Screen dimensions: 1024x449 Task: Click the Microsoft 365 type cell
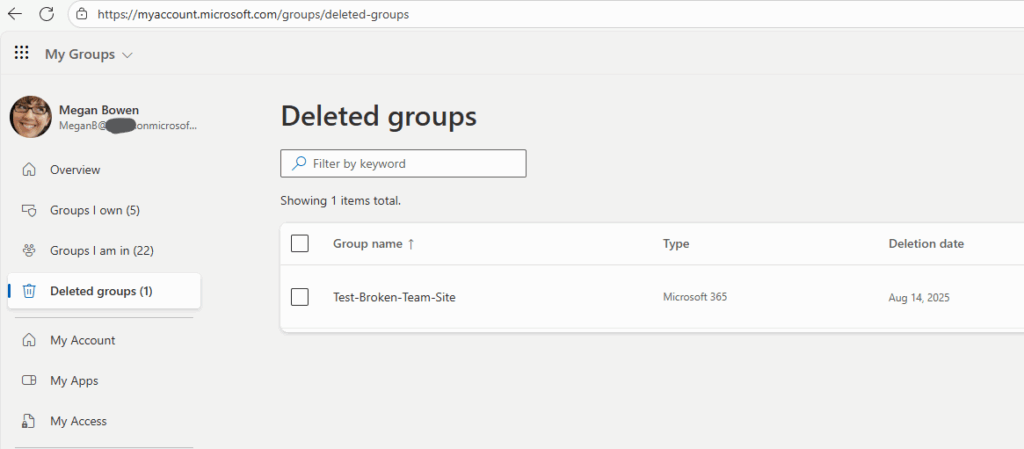(695, 297)
